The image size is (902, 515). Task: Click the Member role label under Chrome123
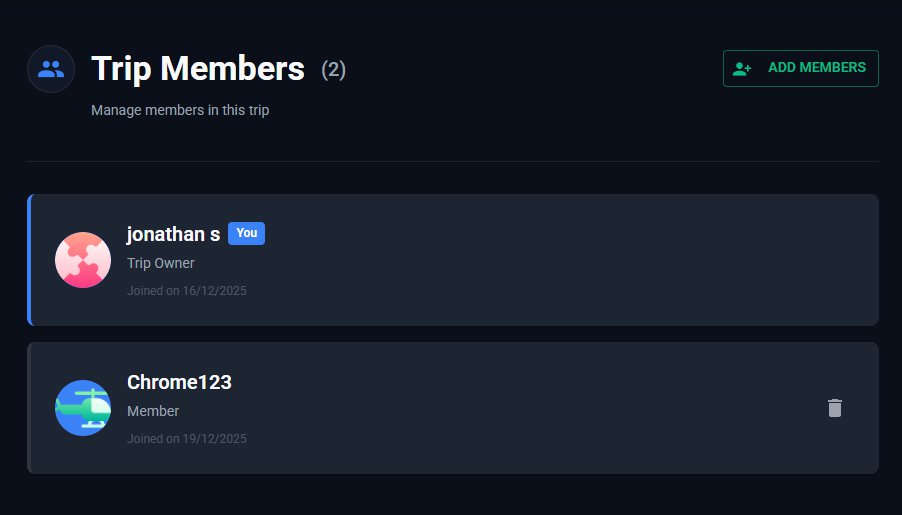point(153,411)
